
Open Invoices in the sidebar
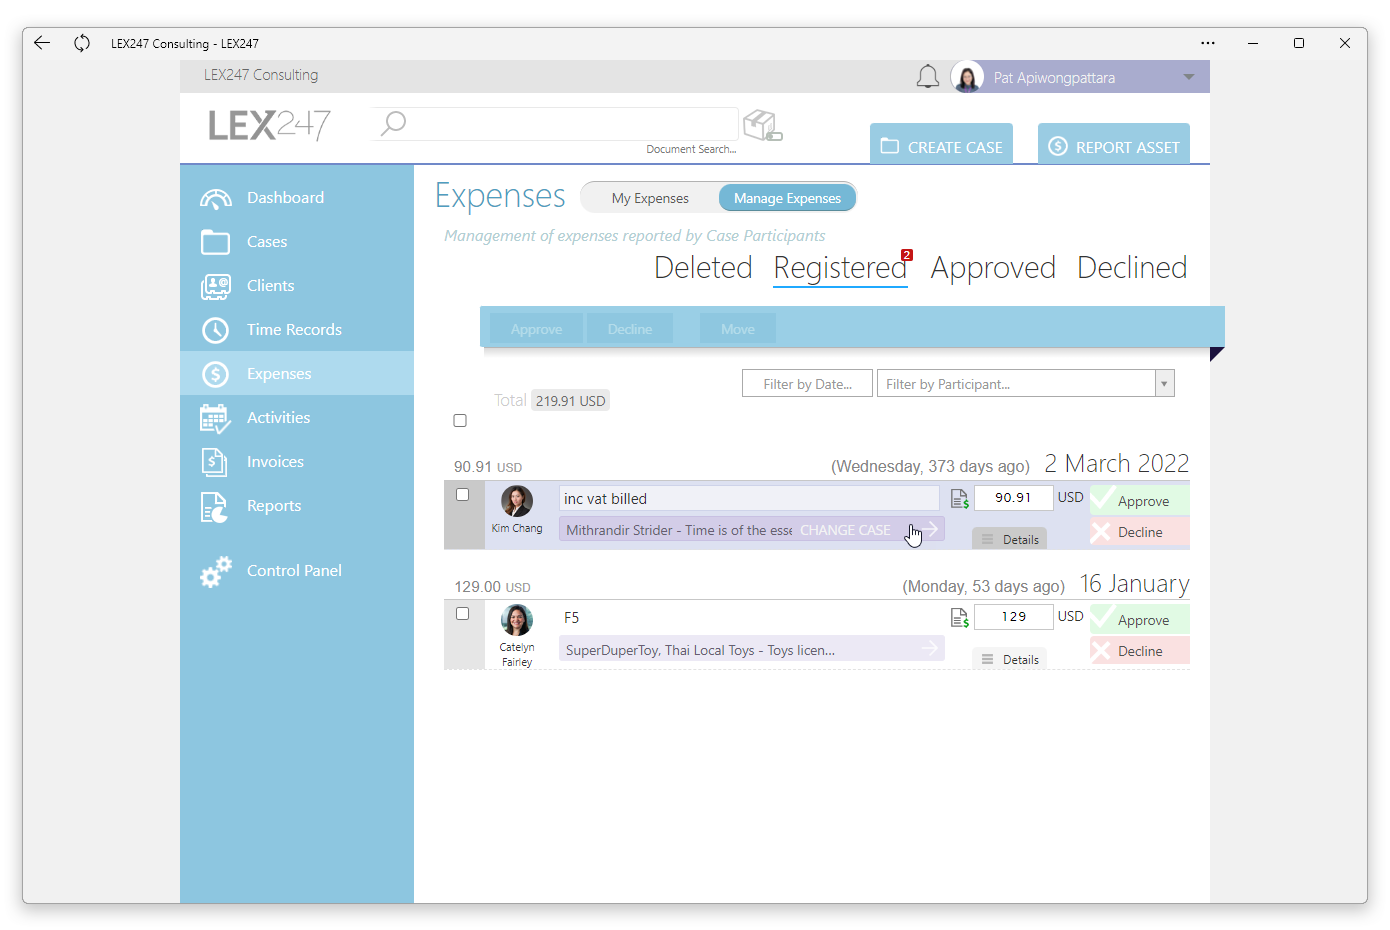coord(275,462)
